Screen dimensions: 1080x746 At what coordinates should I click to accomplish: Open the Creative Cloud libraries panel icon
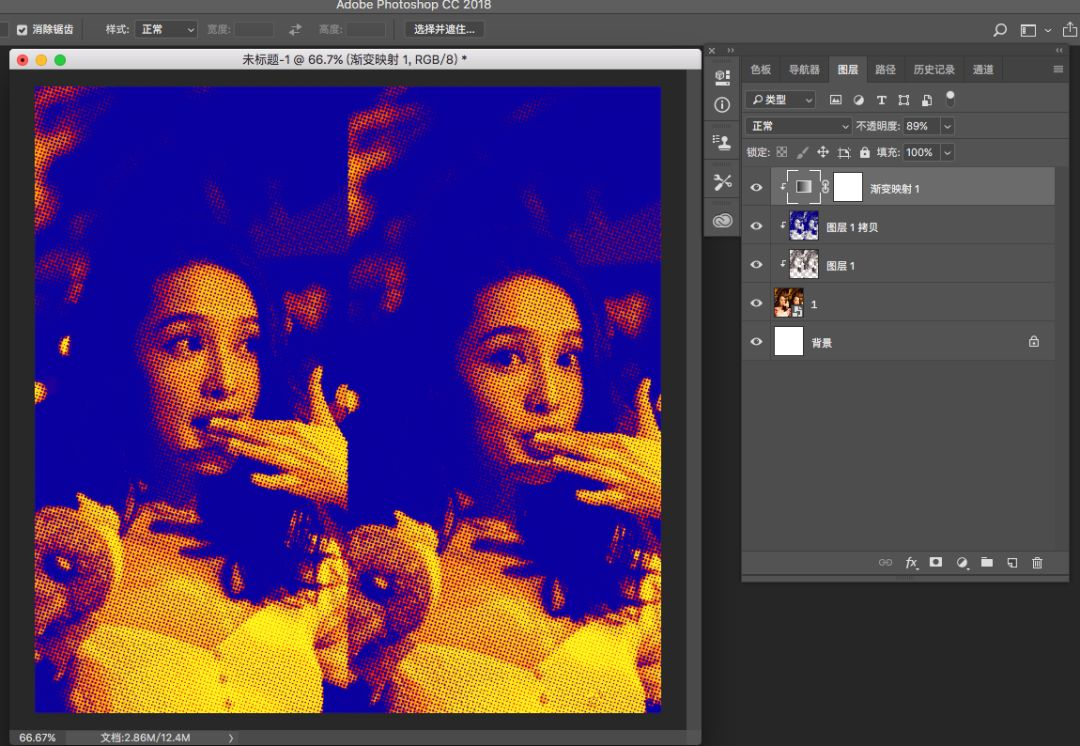point(722,221)
